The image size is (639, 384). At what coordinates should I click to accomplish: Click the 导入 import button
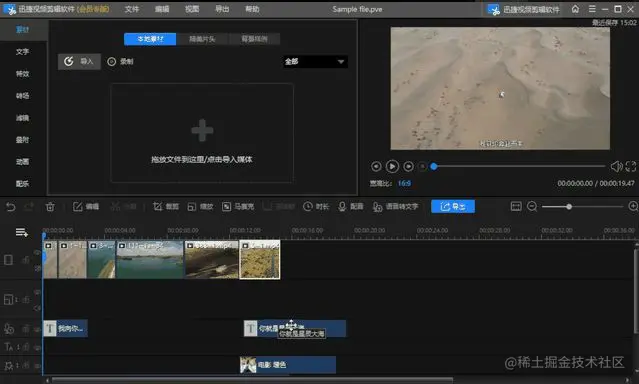pyautogui.click(x=79, y=62)
